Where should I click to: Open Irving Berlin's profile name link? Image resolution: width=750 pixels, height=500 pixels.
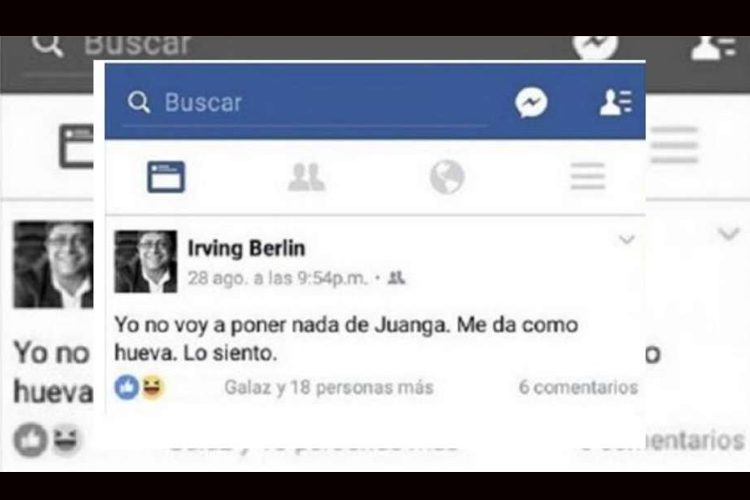tap(246, 248)
